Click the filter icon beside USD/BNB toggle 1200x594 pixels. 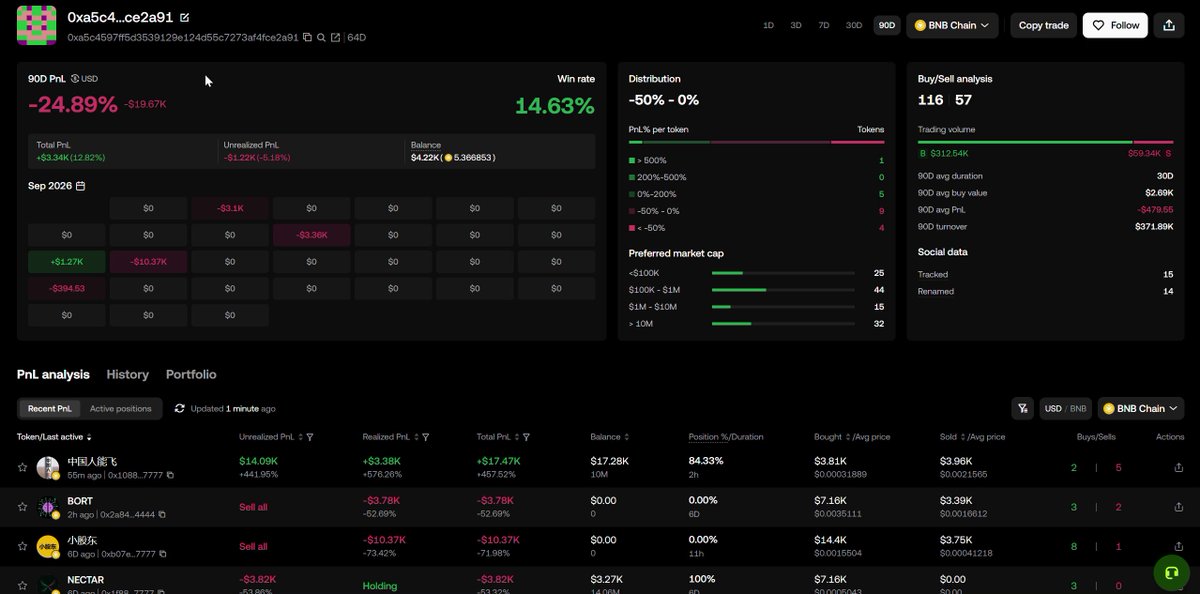[x=1022, y=408]
